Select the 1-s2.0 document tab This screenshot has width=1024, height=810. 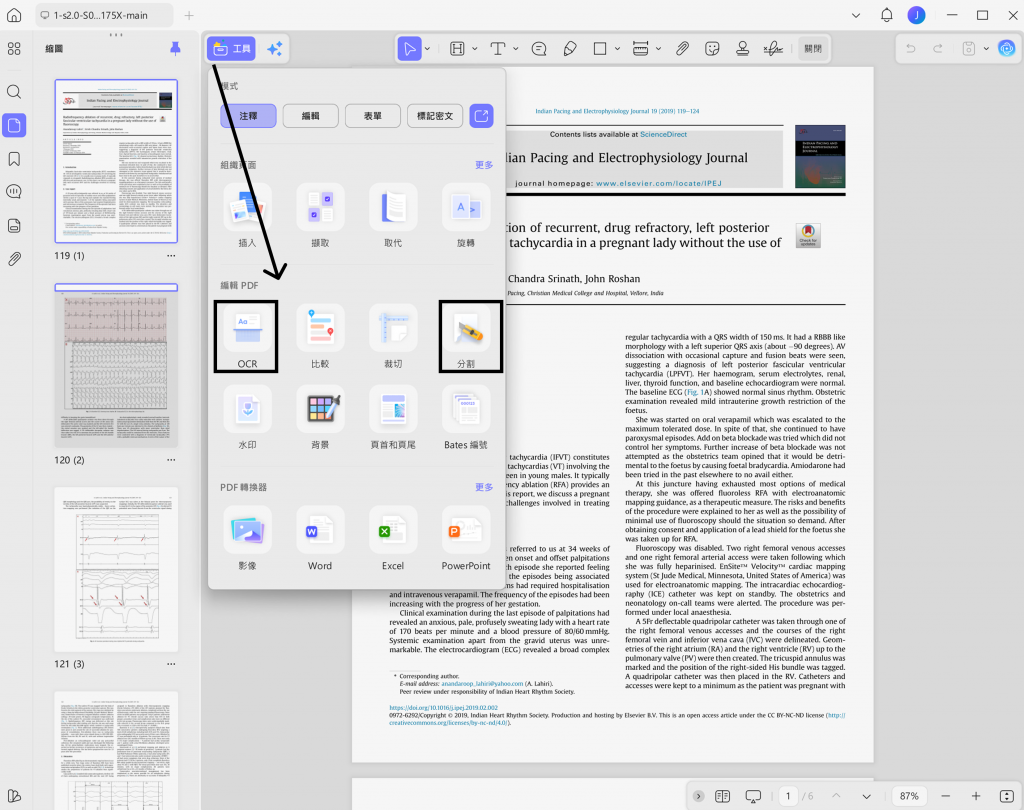(x=103, y=15)
